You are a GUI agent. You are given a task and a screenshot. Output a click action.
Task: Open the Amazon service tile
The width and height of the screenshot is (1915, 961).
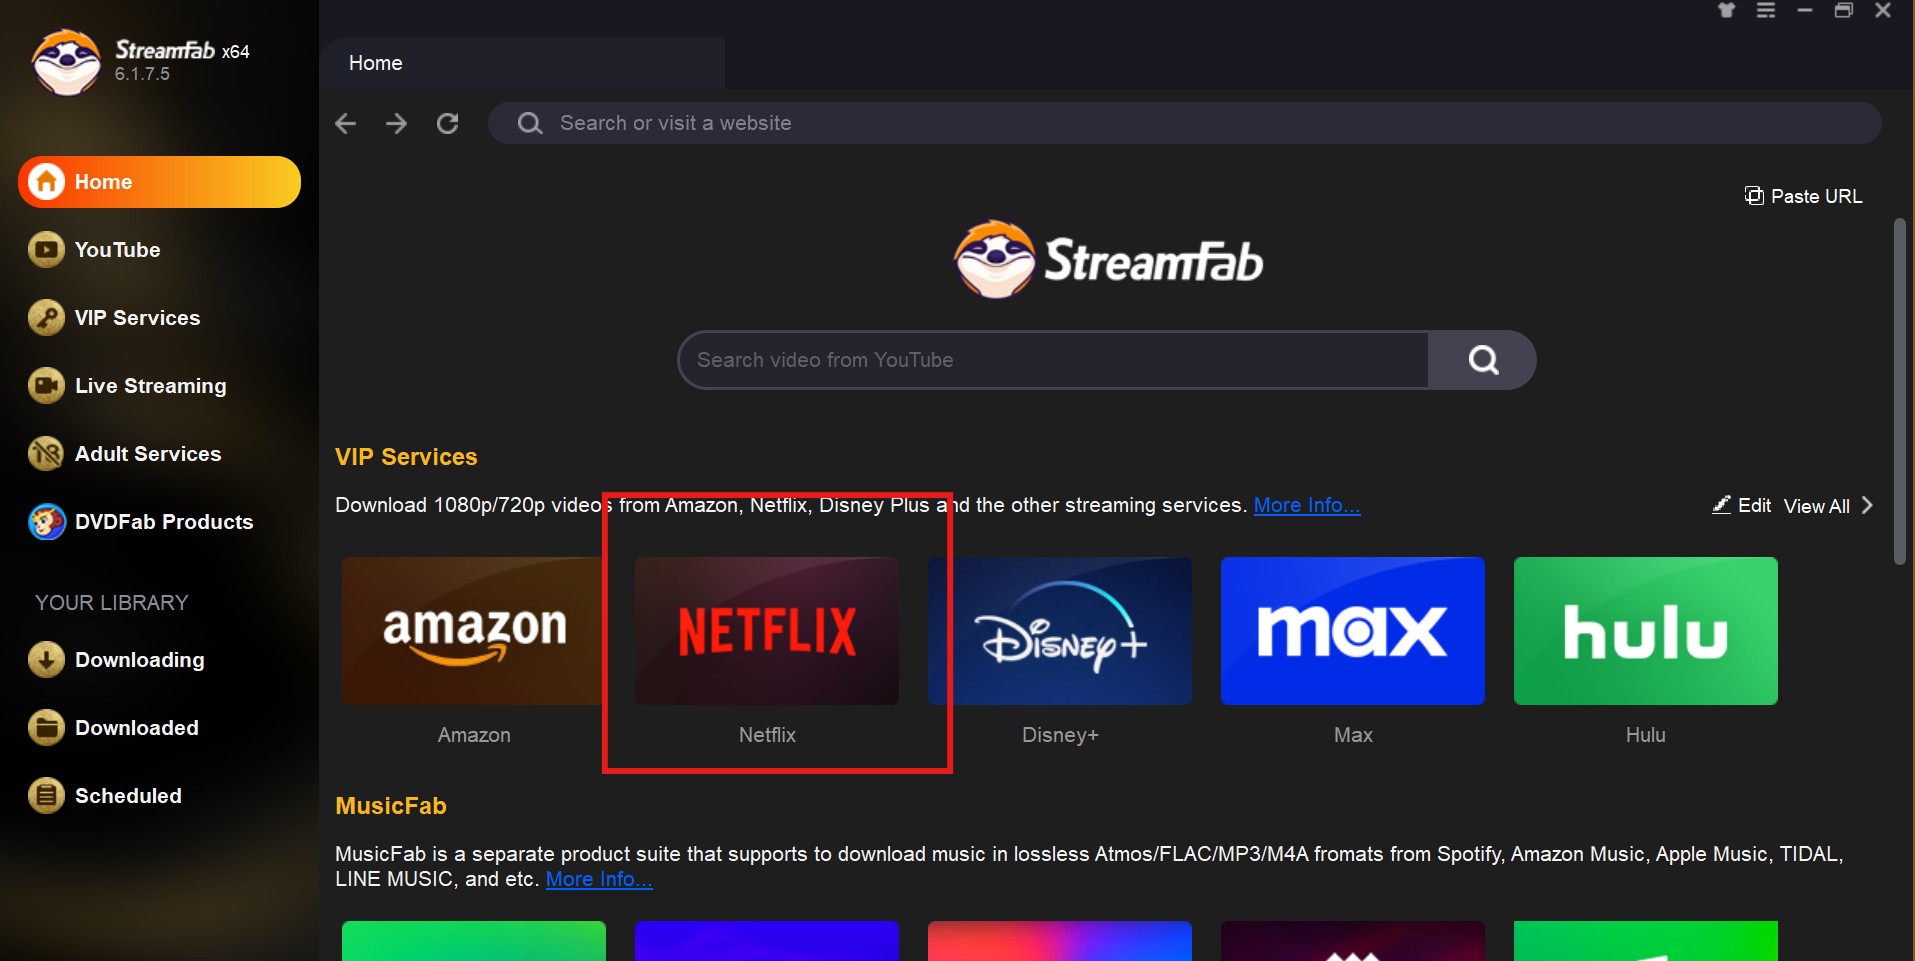474,631
